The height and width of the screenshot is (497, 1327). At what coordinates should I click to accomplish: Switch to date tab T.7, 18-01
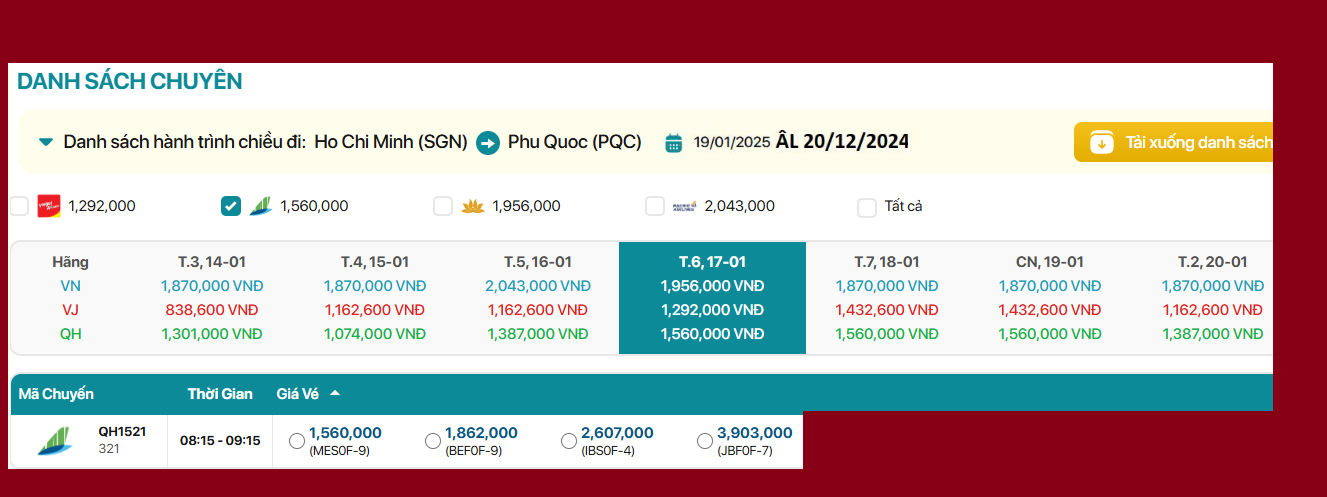click(x=886, y=262)
